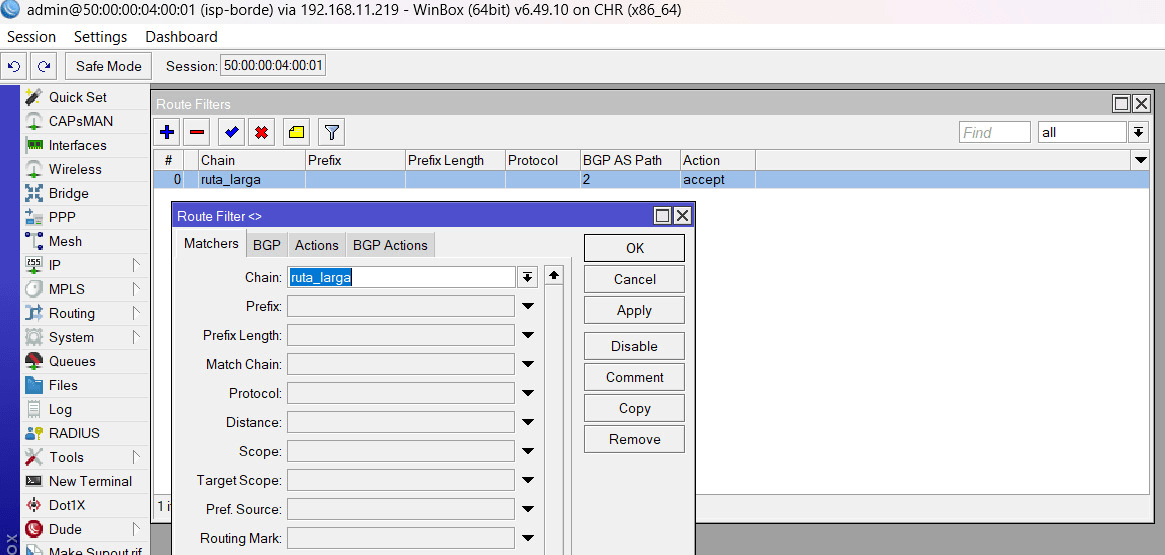Open New Terminal from the sidebar
Image resolution: width=1165 pixels, height=555 pixels.
tap(90, 481)
